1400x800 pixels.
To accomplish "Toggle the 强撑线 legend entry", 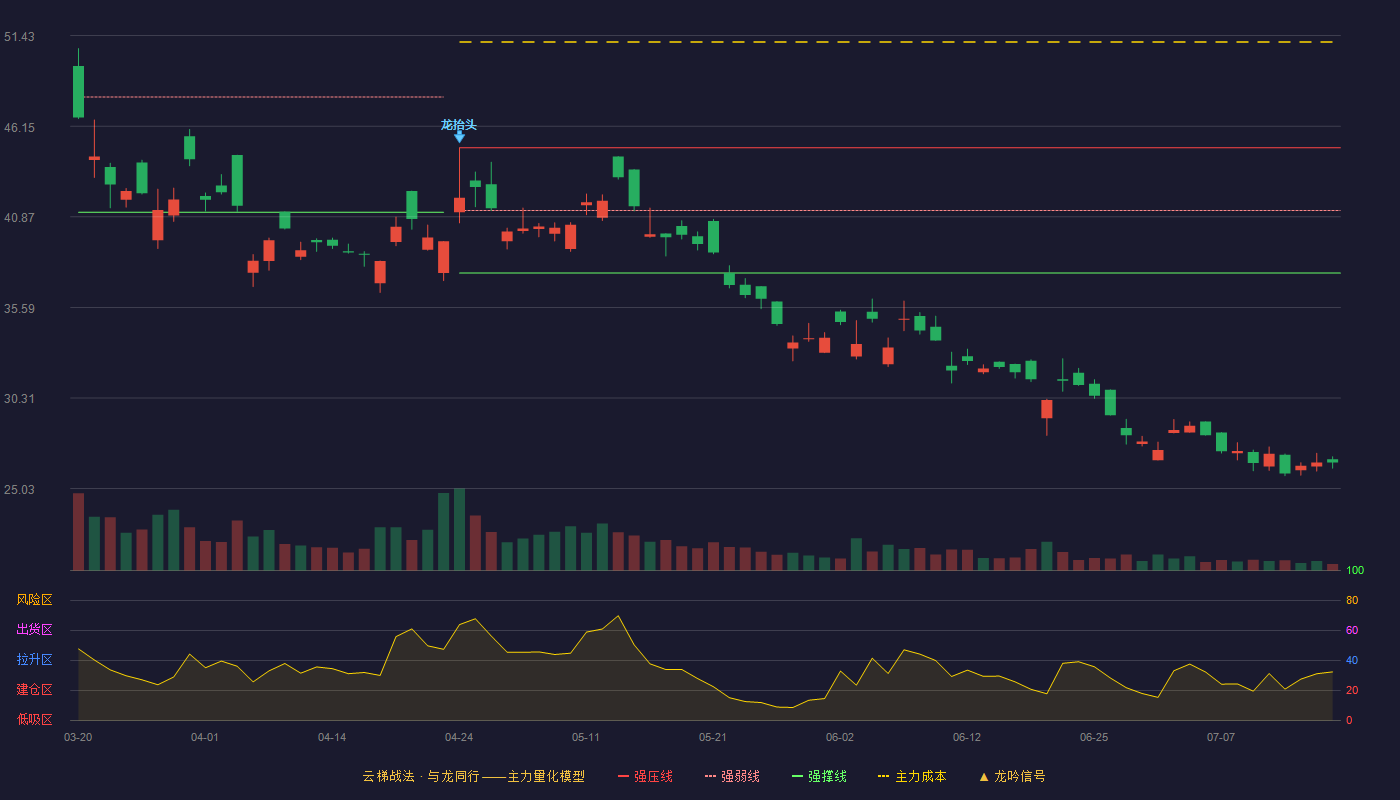I will tap(819, 776).
